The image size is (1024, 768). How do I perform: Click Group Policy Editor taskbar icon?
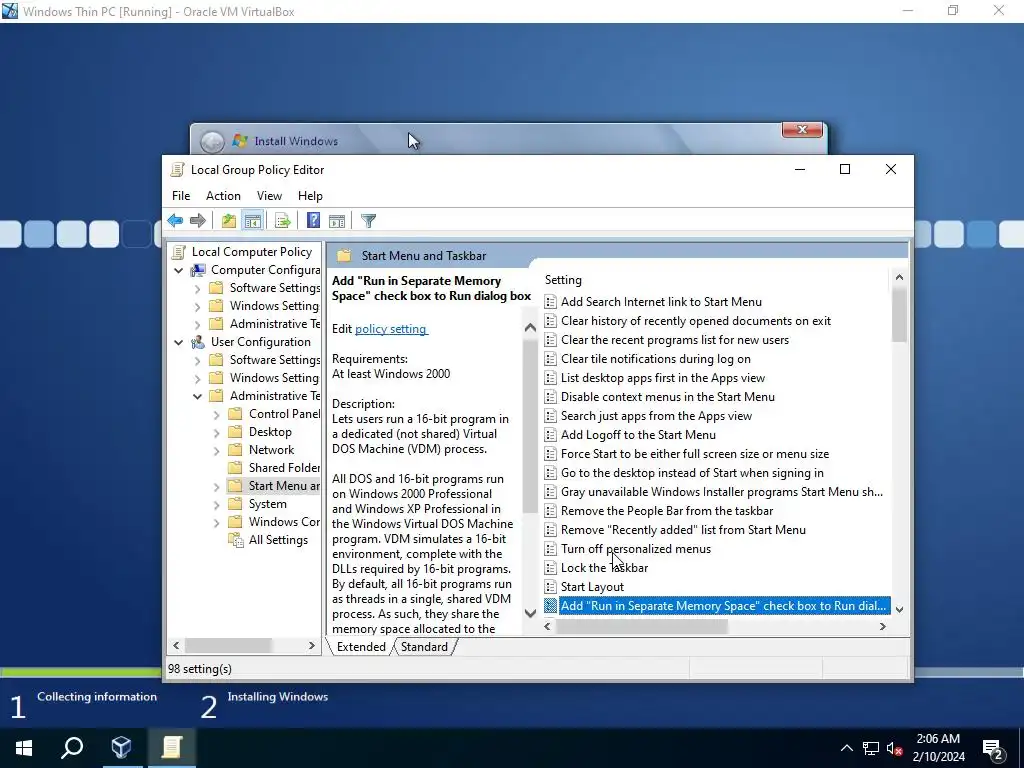tap(172, 748)
